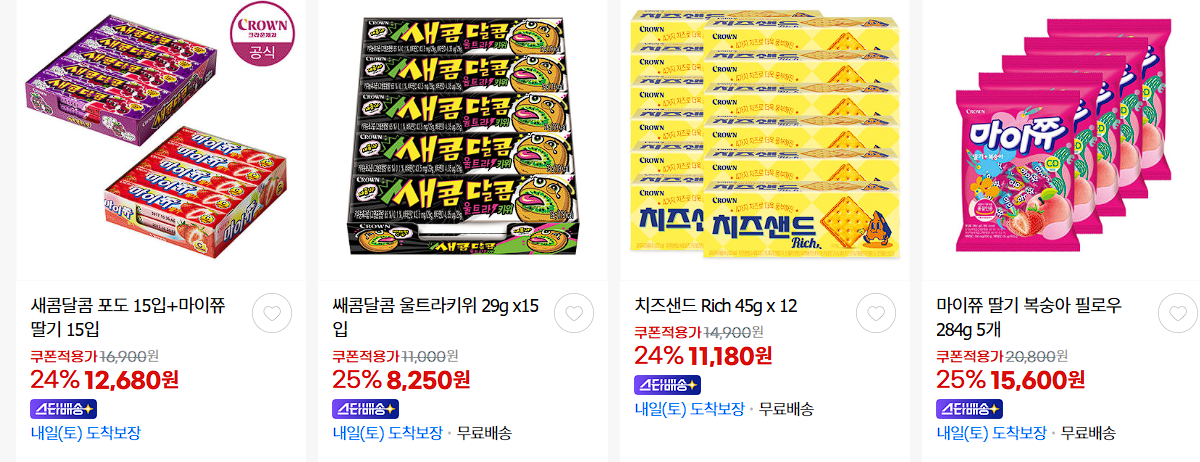This screenshot has height=462, width=1200.
Task: Toggle wishlist heart for 새콤달콤 포도 15입+마이쮸
Action: (272, 314)
